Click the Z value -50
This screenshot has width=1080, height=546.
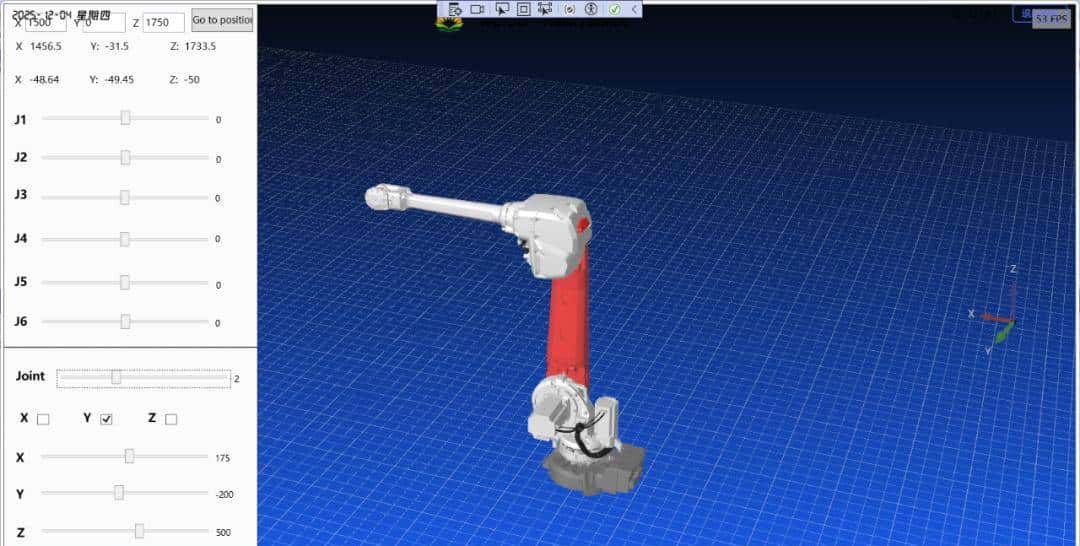click(x=191, y=79)
